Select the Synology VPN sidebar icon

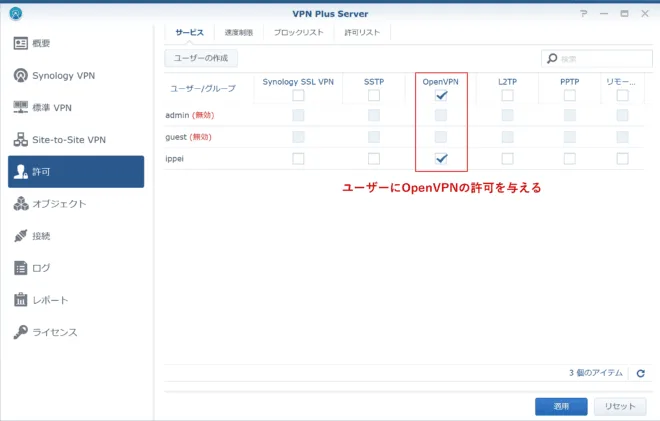coord(21,75)
